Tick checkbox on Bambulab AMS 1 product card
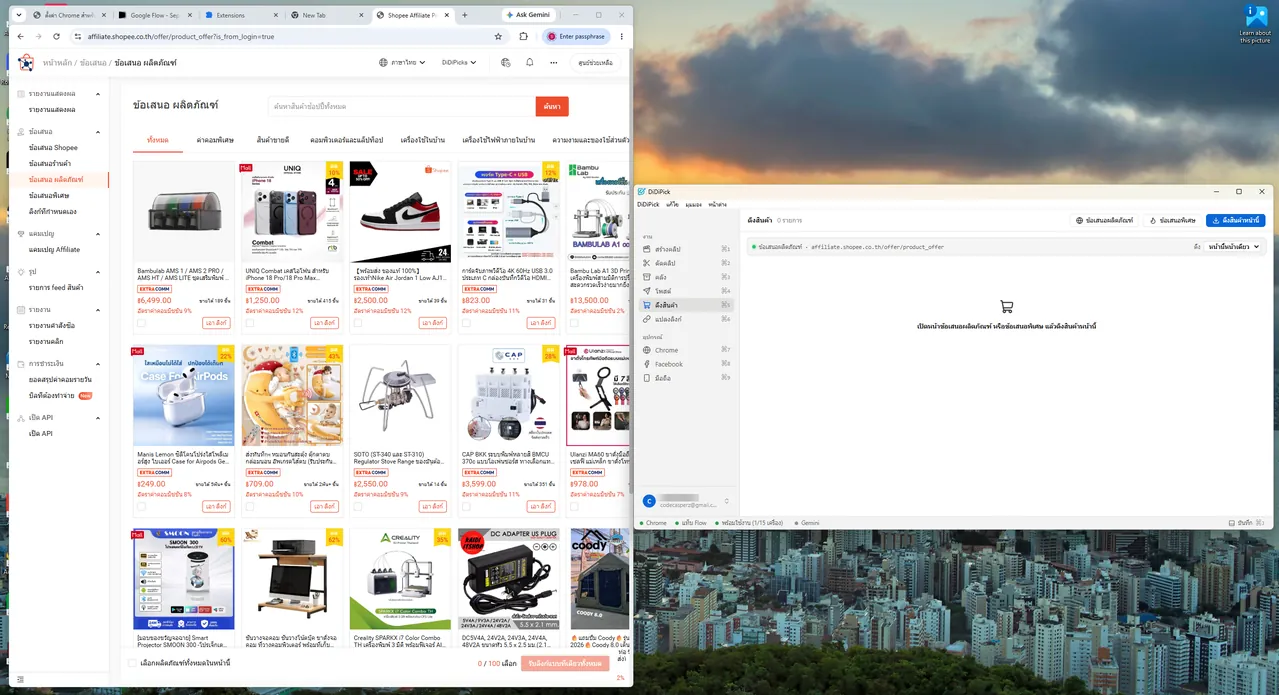Viewport: 1279px width, 695px height. click(x=141, y=323)
